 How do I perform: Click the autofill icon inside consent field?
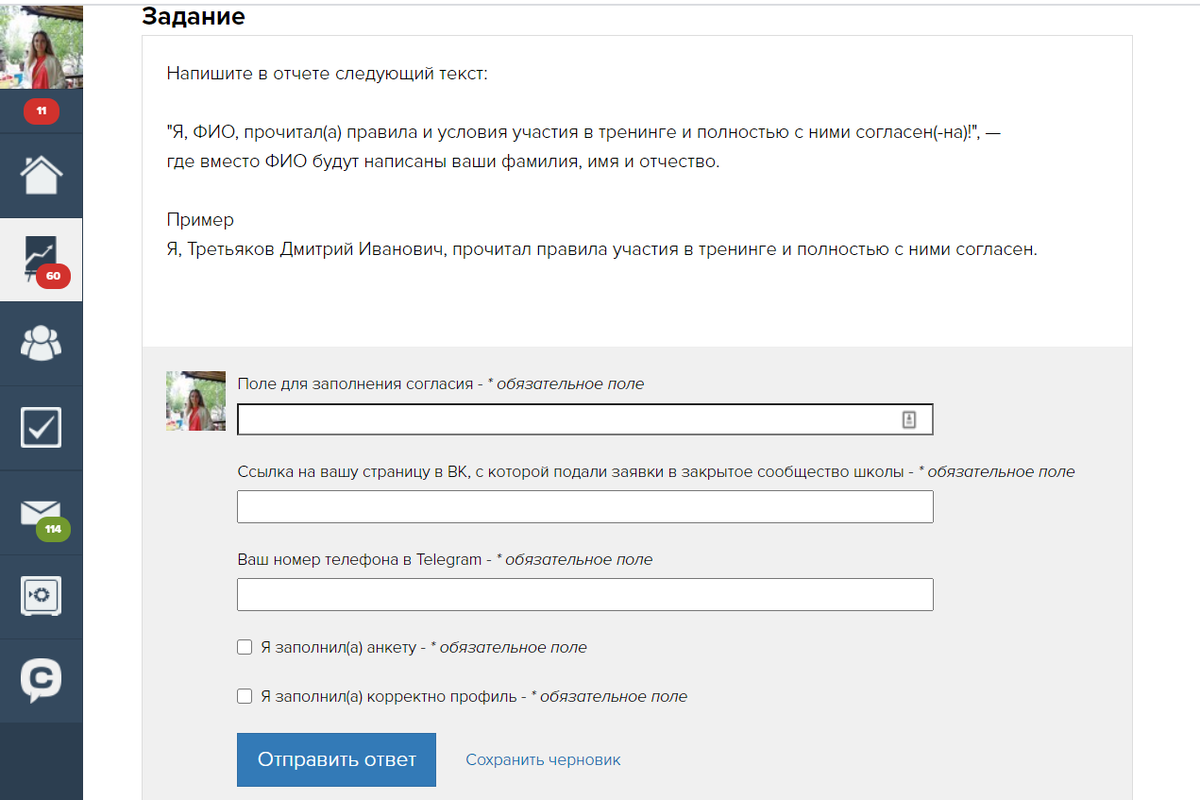pyautogui.click(x=909, y=420)
